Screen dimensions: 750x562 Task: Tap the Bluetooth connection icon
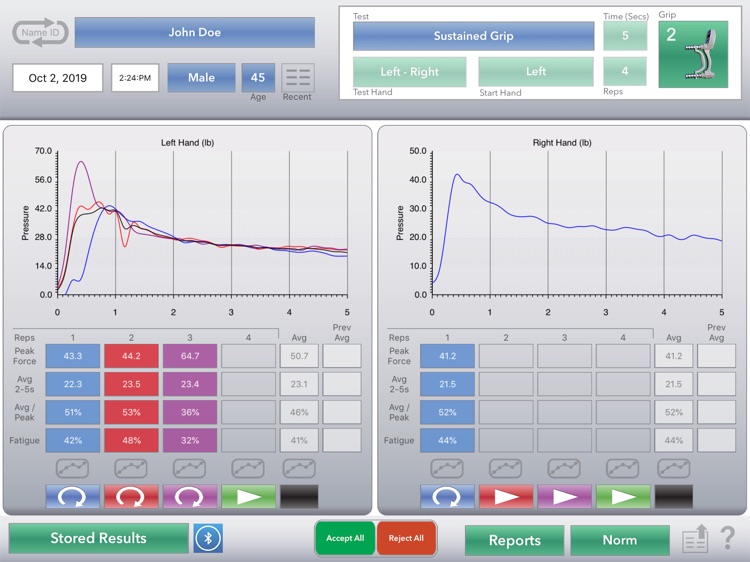[208, 538]
